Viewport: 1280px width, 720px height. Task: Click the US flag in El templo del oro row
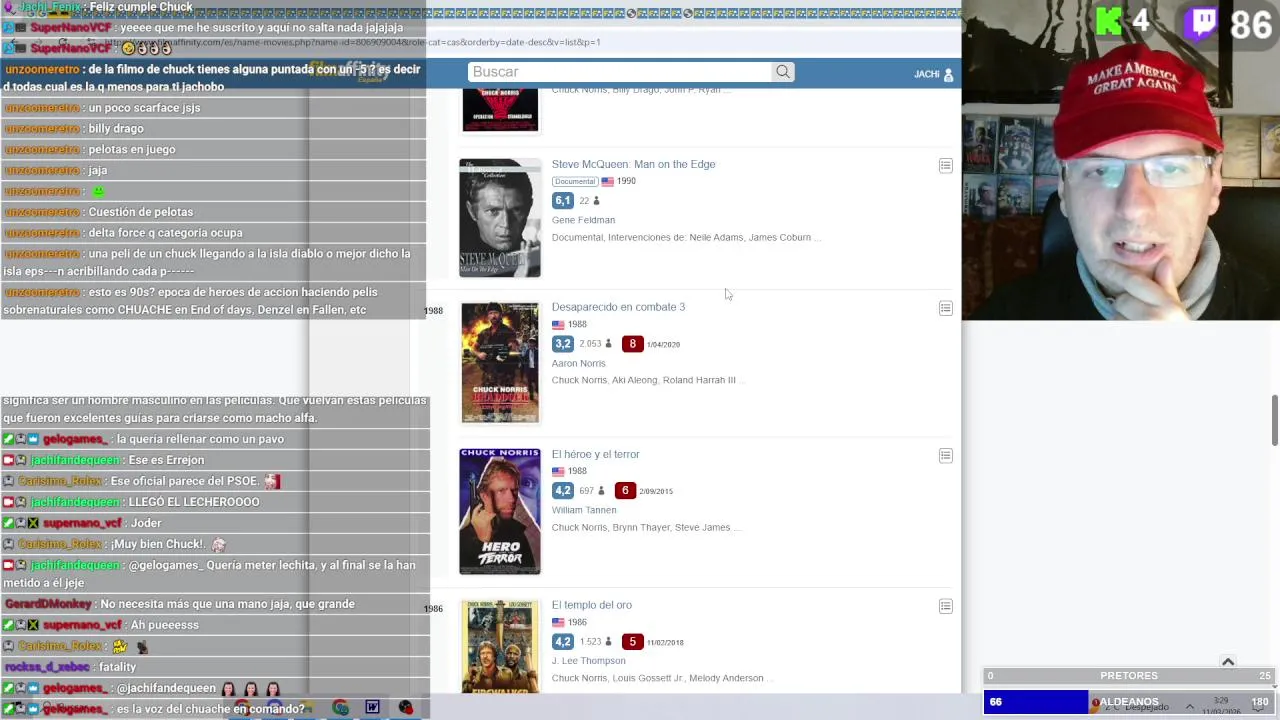coord(558,623)
